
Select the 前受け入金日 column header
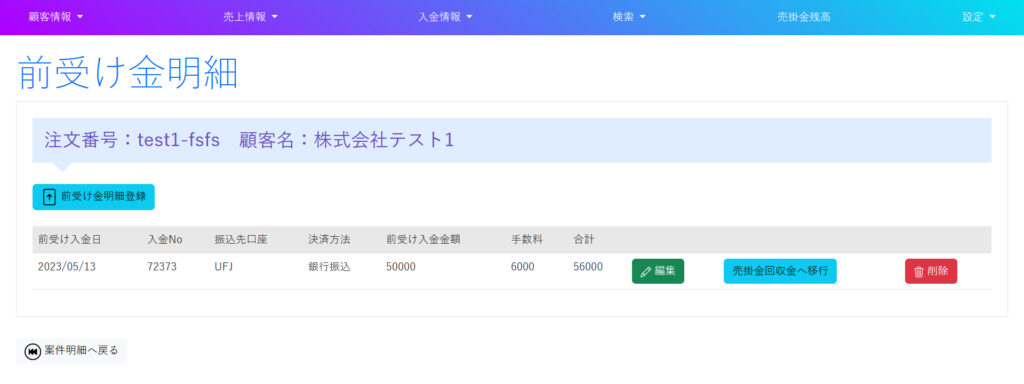point(69,240)
